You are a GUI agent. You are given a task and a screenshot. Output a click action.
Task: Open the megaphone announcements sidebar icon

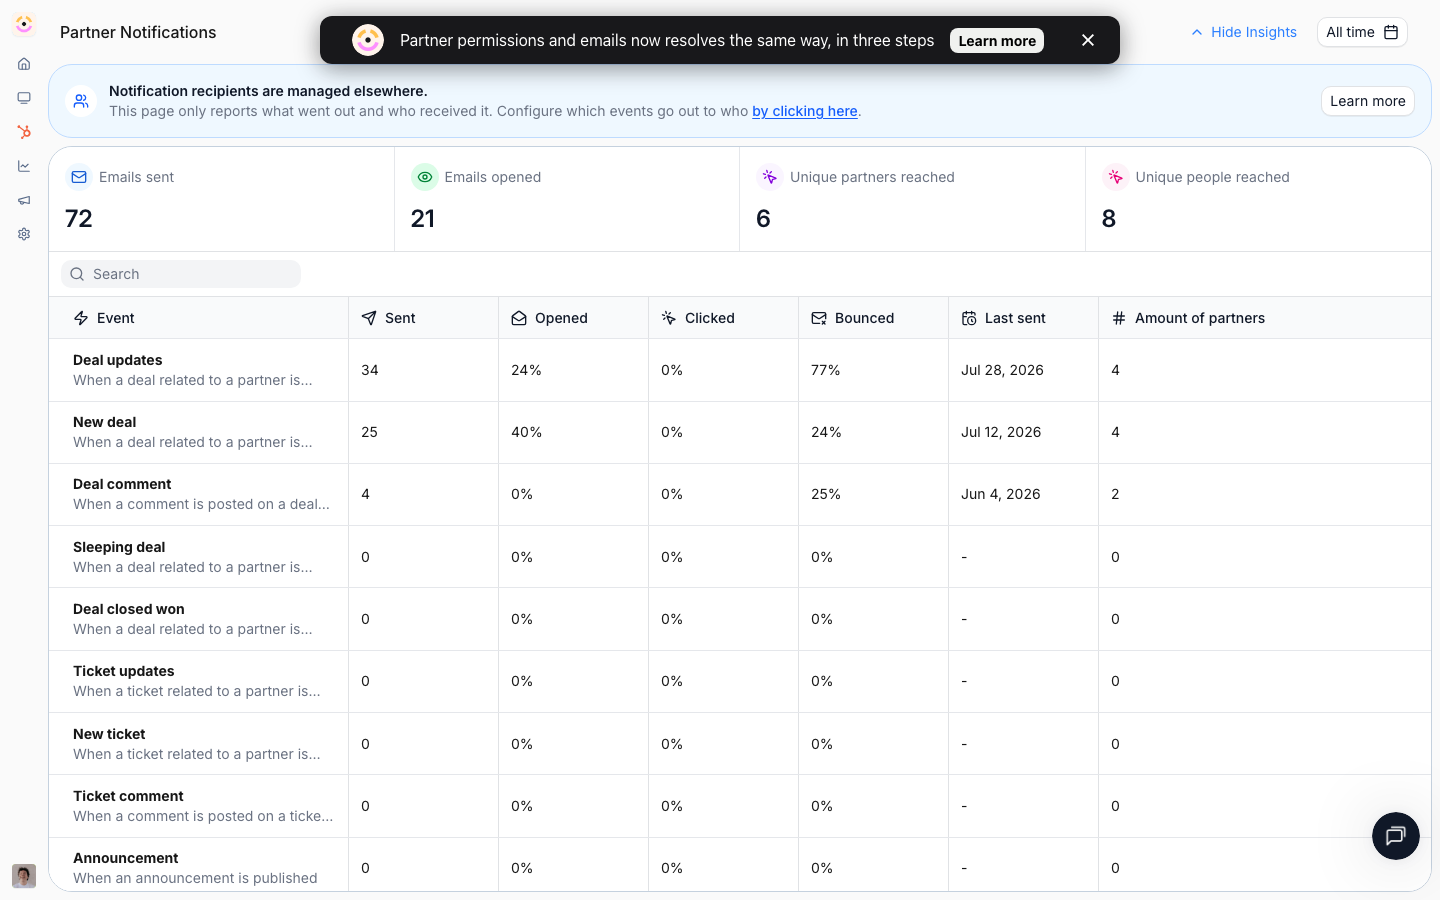pyautogui.click(x=24, y=200)
